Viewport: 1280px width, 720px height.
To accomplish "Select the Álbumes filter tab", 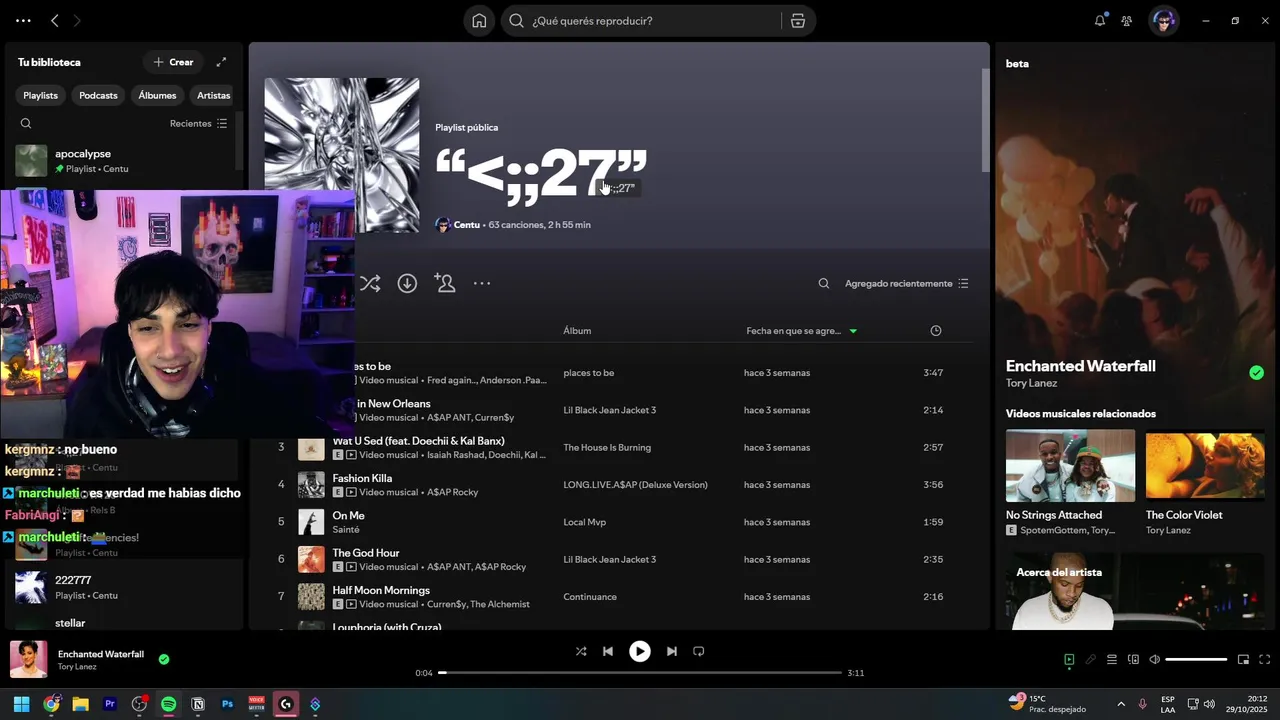I will tap(157, 96).
